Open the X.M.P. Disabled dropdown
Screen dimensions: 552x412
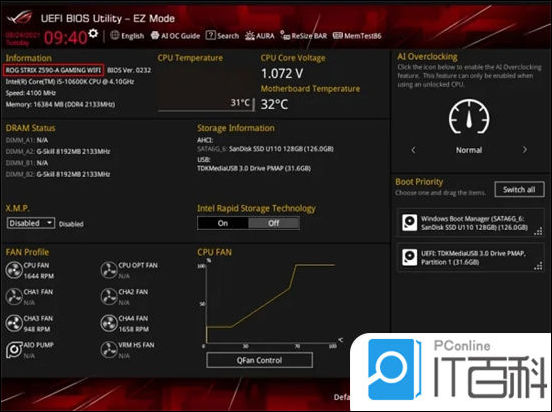(x=31, y=223)
